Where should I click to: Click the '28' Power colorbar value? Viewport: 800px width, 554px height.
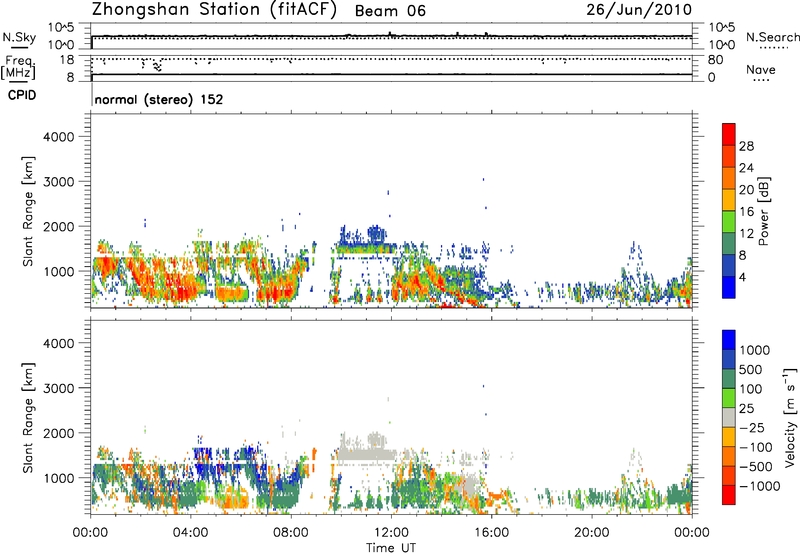tap(746, 146)
